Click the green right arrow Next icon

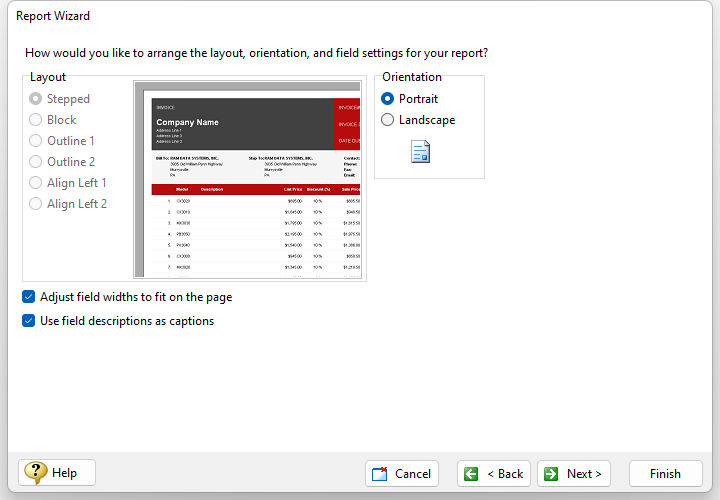551,473
